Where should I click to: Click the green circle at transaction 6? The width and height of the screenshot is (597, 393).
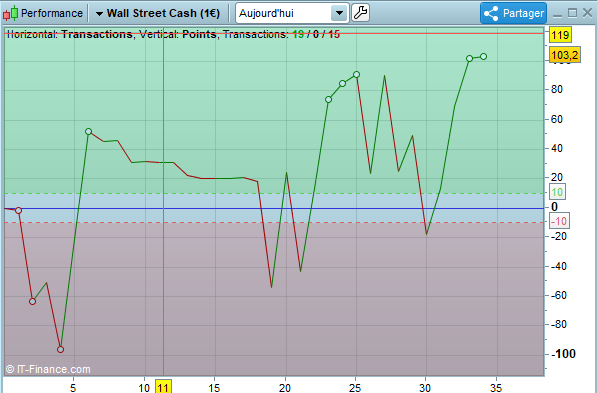pyautogui.click(x=88, y=131)
